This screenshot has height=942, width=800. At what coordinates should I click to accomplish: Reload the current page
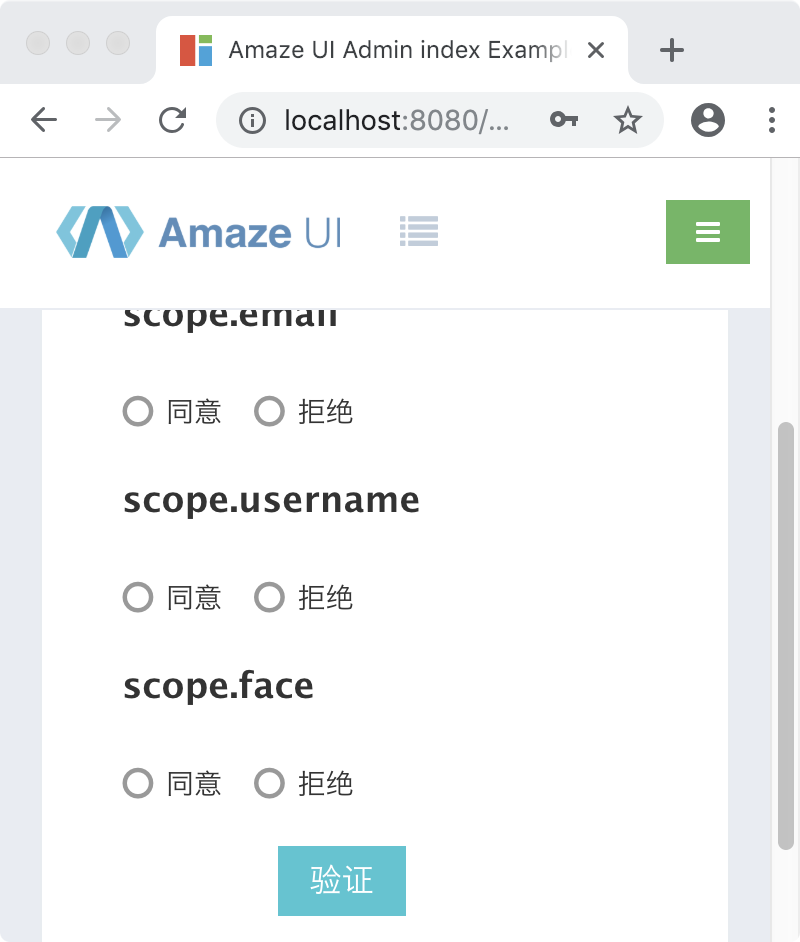coord(173,121)
